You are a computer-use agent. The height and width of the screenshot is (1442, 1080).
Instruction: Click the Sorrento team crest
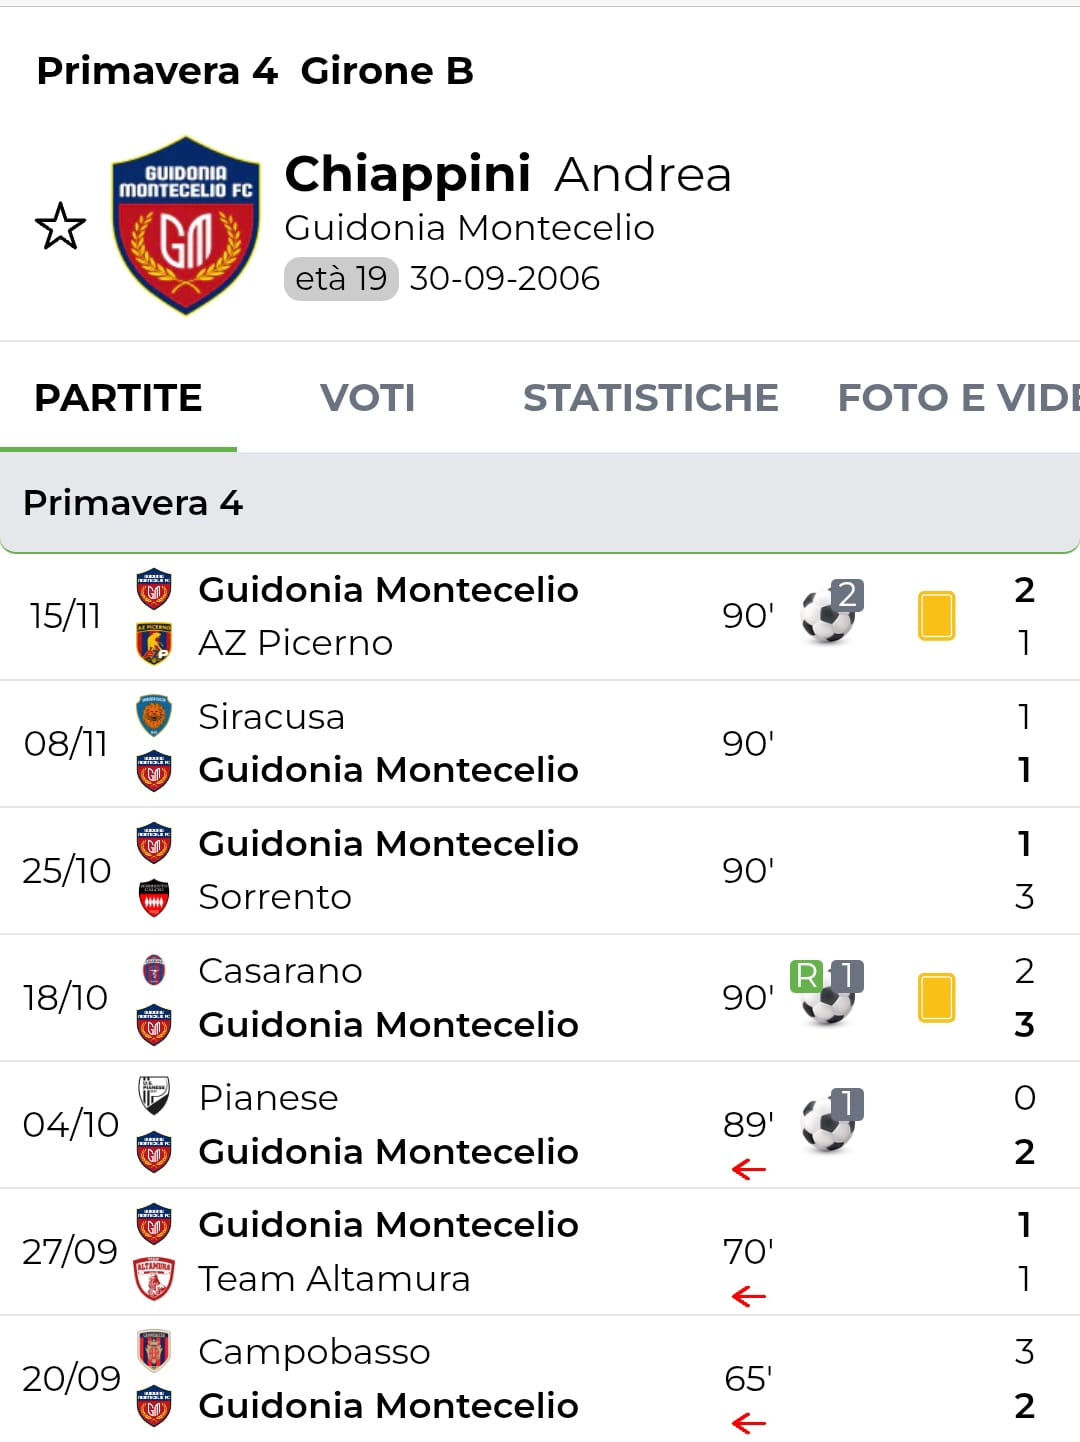(154, 897)
